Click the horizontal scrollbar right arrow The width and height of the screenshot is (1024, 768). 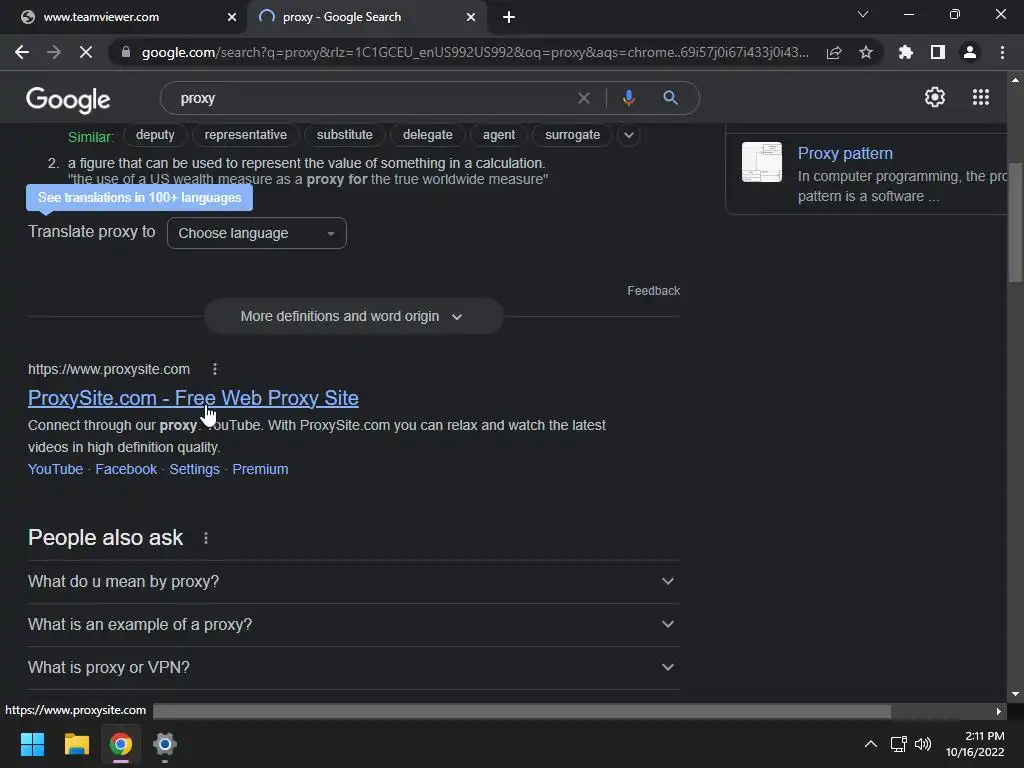999,711
